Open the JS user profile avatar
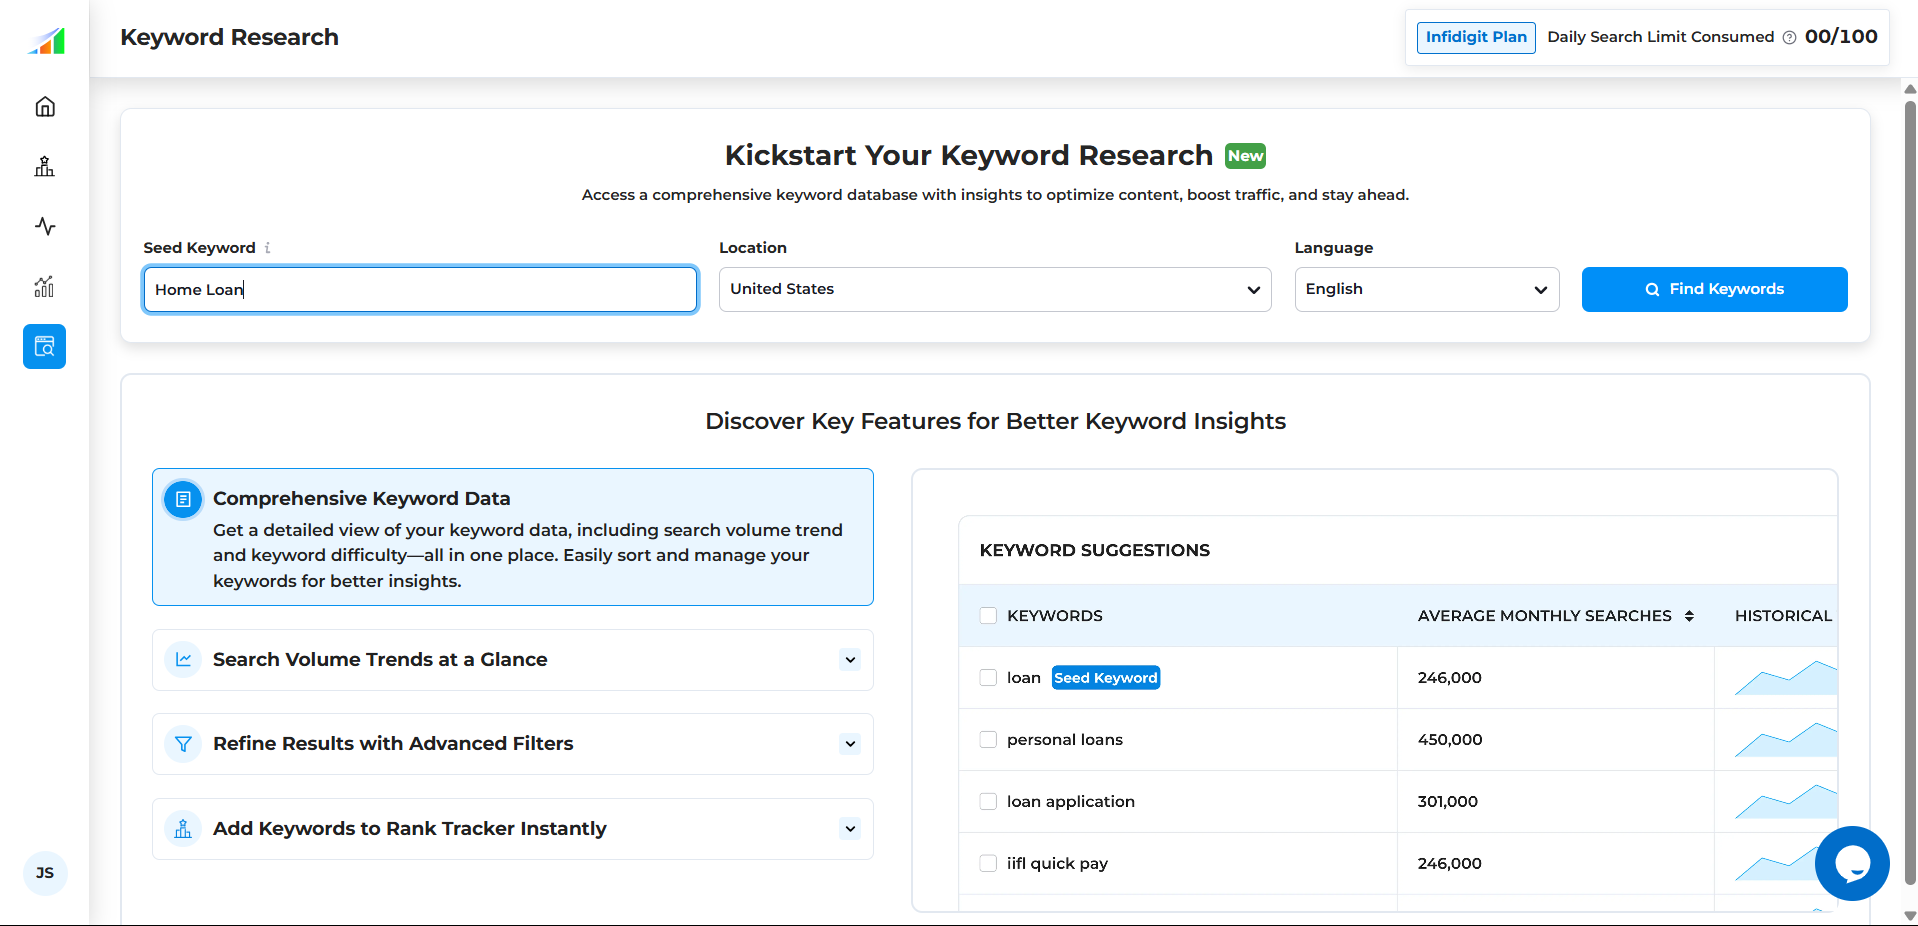Image resolution: width=1918 pixels, height=926 pixels. (45, 873)
